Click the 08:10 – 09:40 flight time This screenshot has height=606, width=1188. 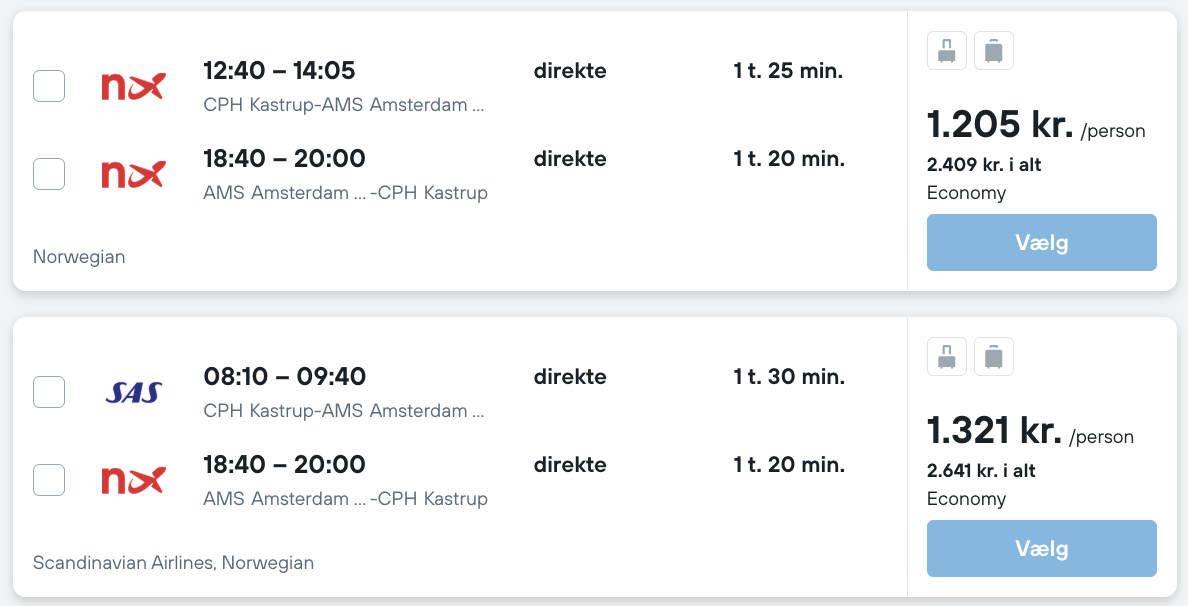coord(285,376)
